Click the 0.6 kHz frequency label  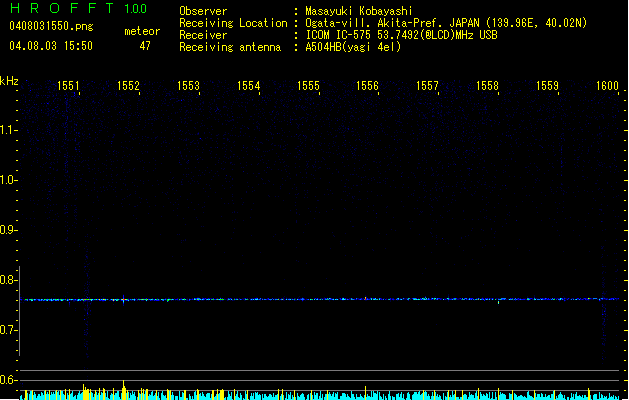click(x=8, y=380)
